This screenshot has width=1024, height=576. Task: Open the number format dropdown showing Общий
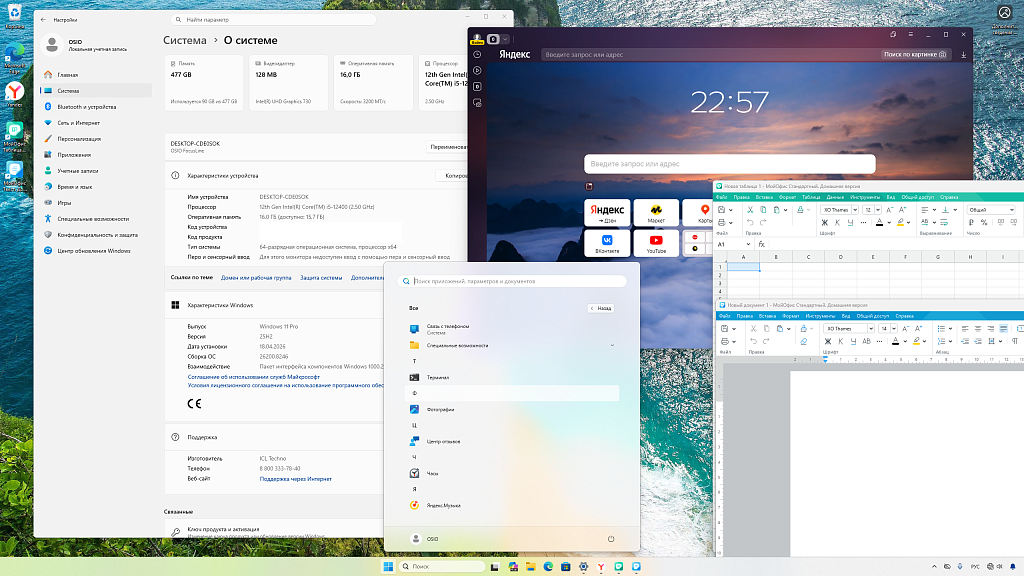(991, 210)
